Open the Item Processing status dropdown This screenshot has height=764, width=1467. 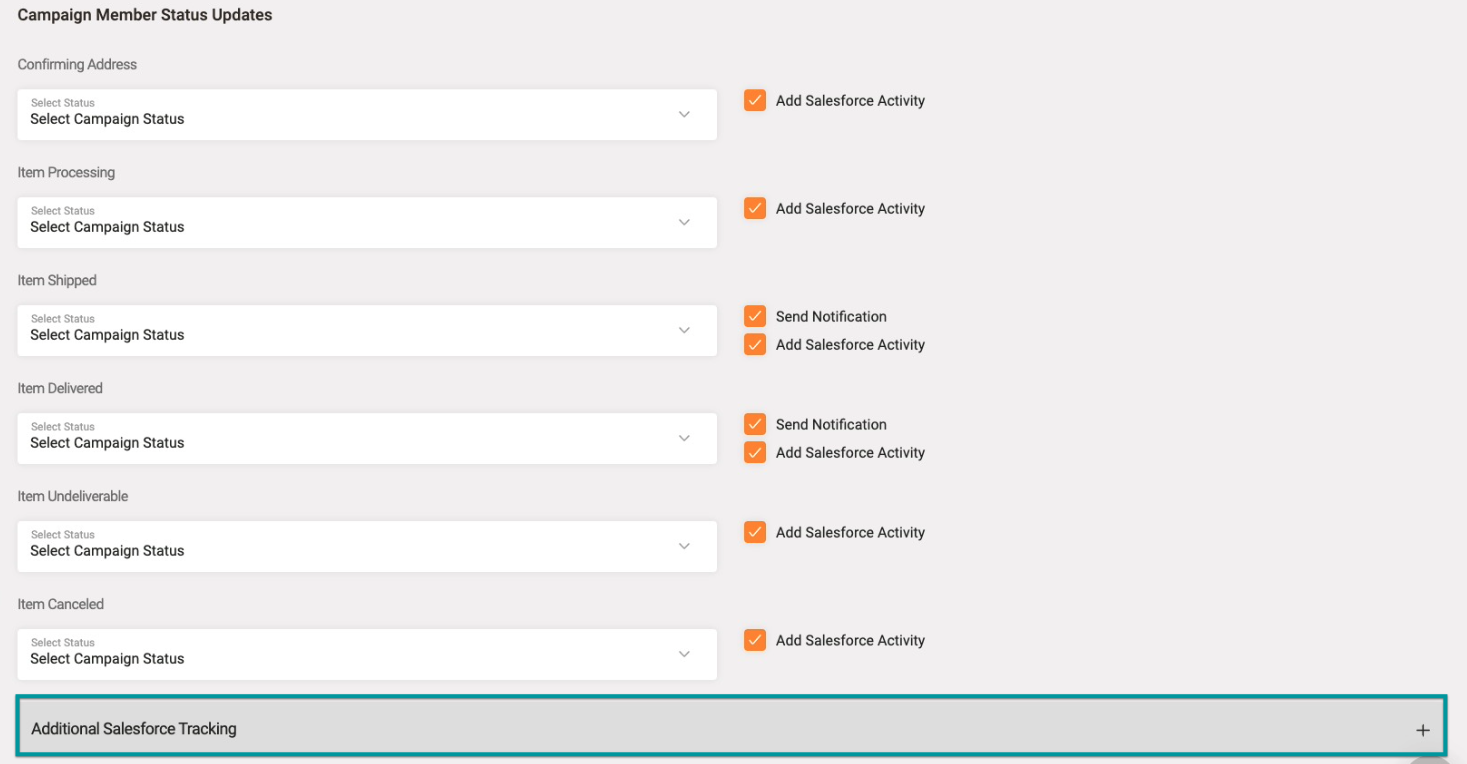(x=366, y=223)
